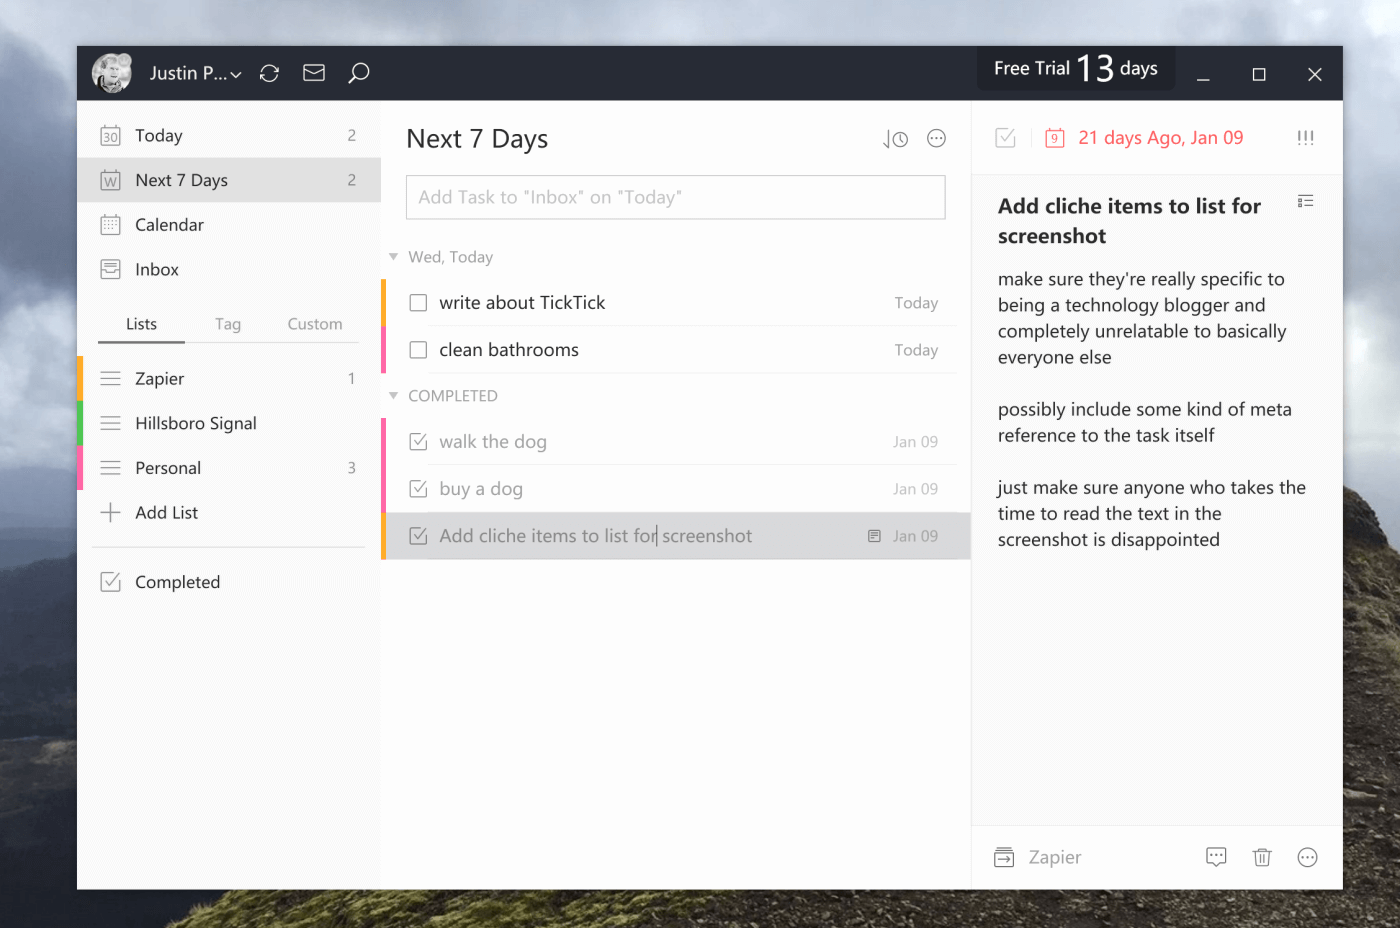Collapse the COMPLETED section
The height and width of the screenshot is (928, 1400).
[393, 395]
